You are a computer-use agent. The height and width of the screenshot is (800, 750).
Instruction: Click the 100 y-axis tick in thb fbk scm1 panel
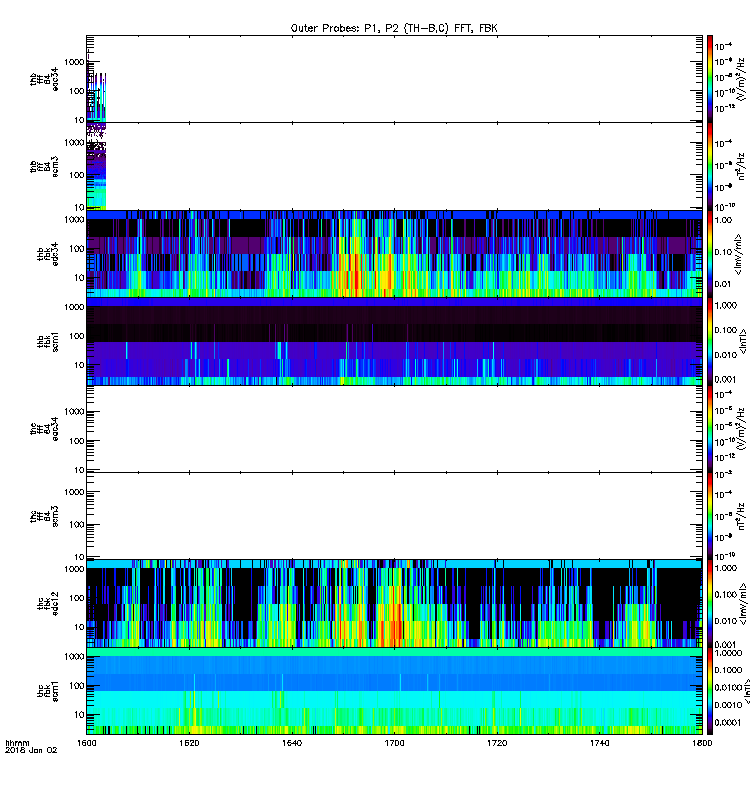[x=77, y=336]
